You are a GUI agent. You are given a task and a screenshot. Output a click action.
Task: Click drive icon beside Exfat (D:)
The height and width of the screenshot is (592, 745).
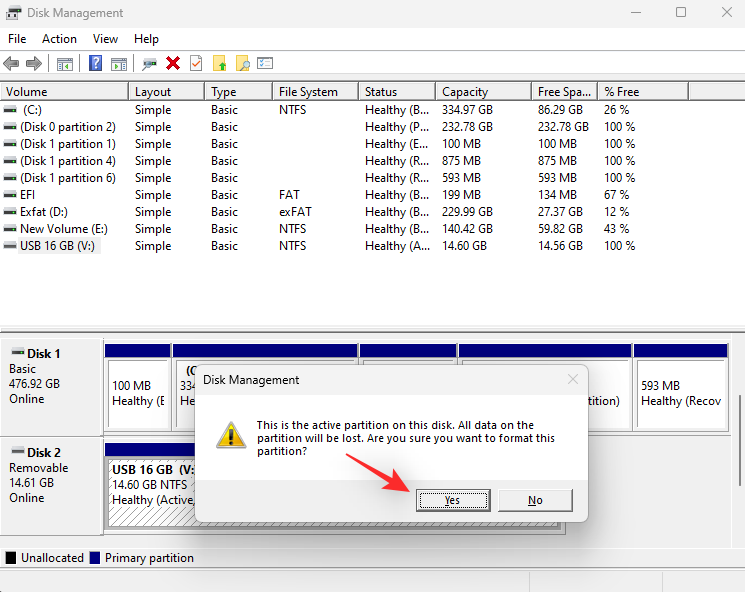coord(10,212)
